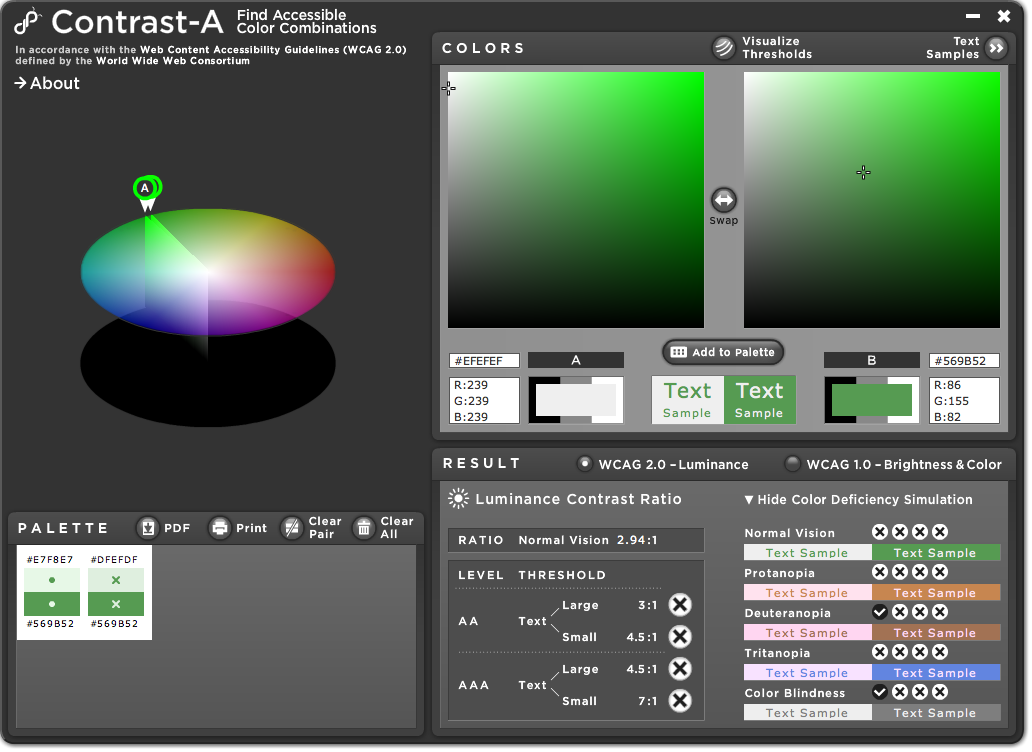Screen dimensions: 1032x752
Task: Open Visualize Thresholds globe icon
Action: (x=723, y=48)
